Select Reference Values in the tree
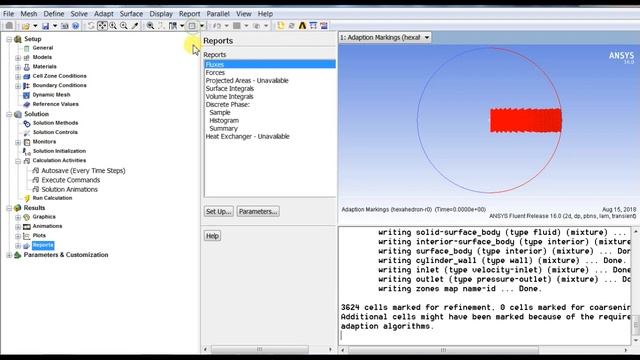 (56, 104)
